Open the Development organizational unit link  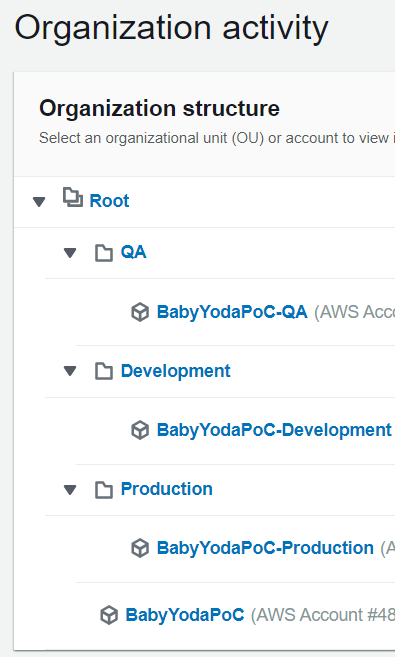point(176,372)
